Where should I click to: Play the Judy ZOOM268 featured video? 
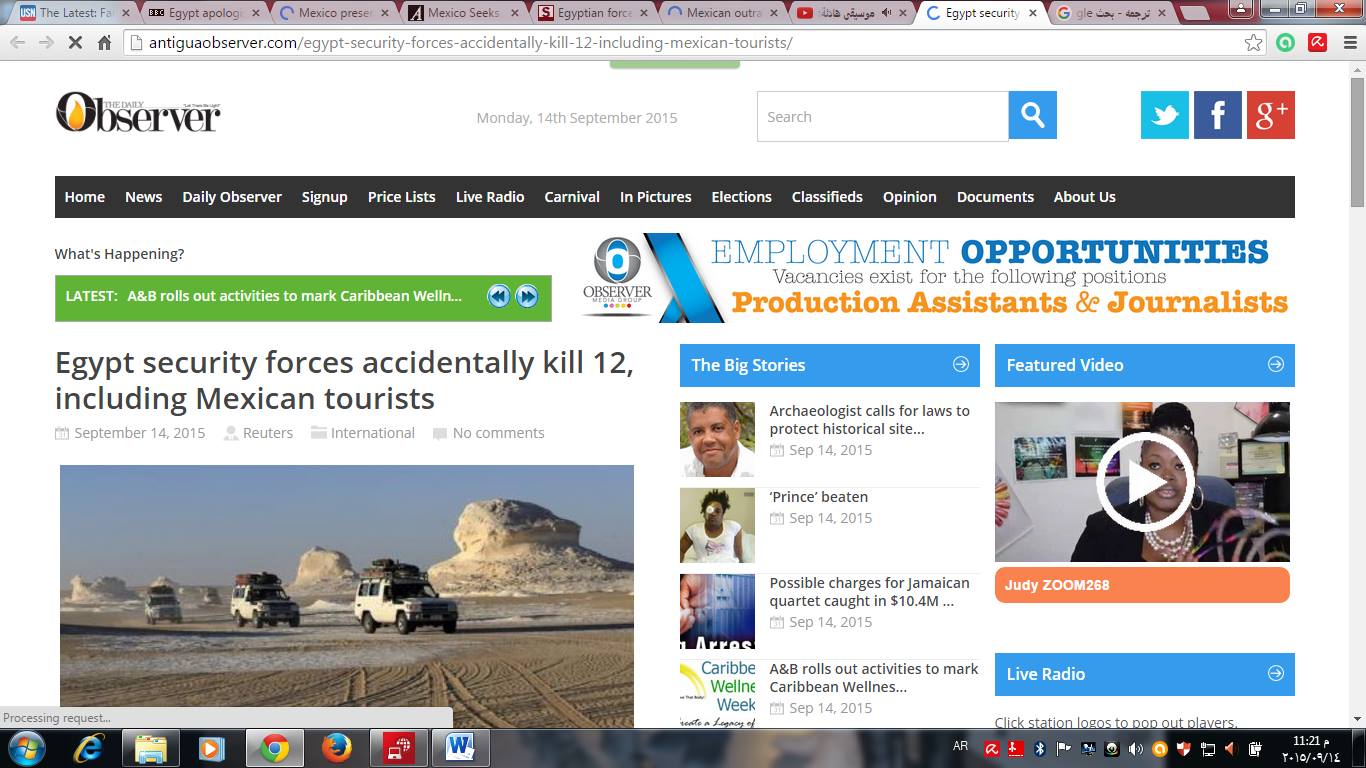[1142, 482]
